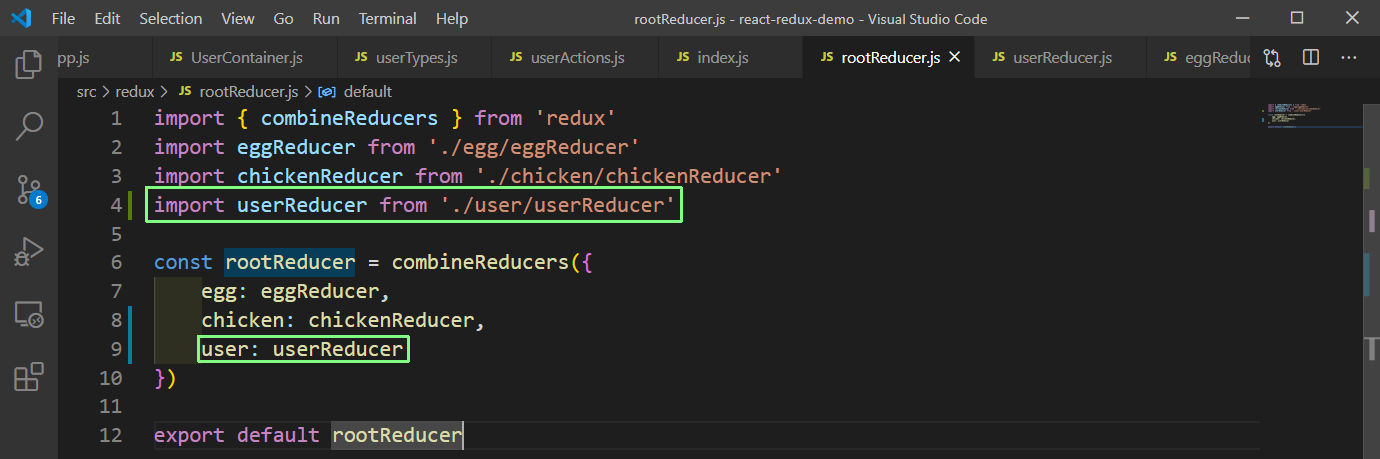Open the Run menu
Screen dimensions: 1380x459
click(x=326, y=19)
